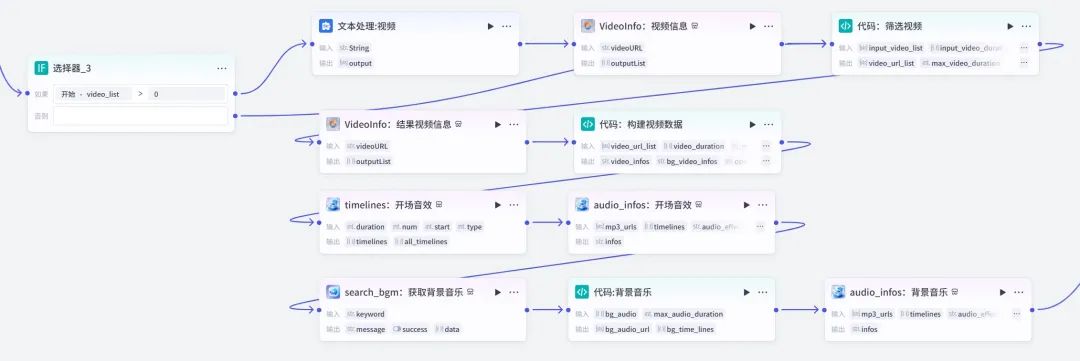Click the code icon on 代码:构建视频数据
Screen dimensions: 1080x361
point(588,124)
